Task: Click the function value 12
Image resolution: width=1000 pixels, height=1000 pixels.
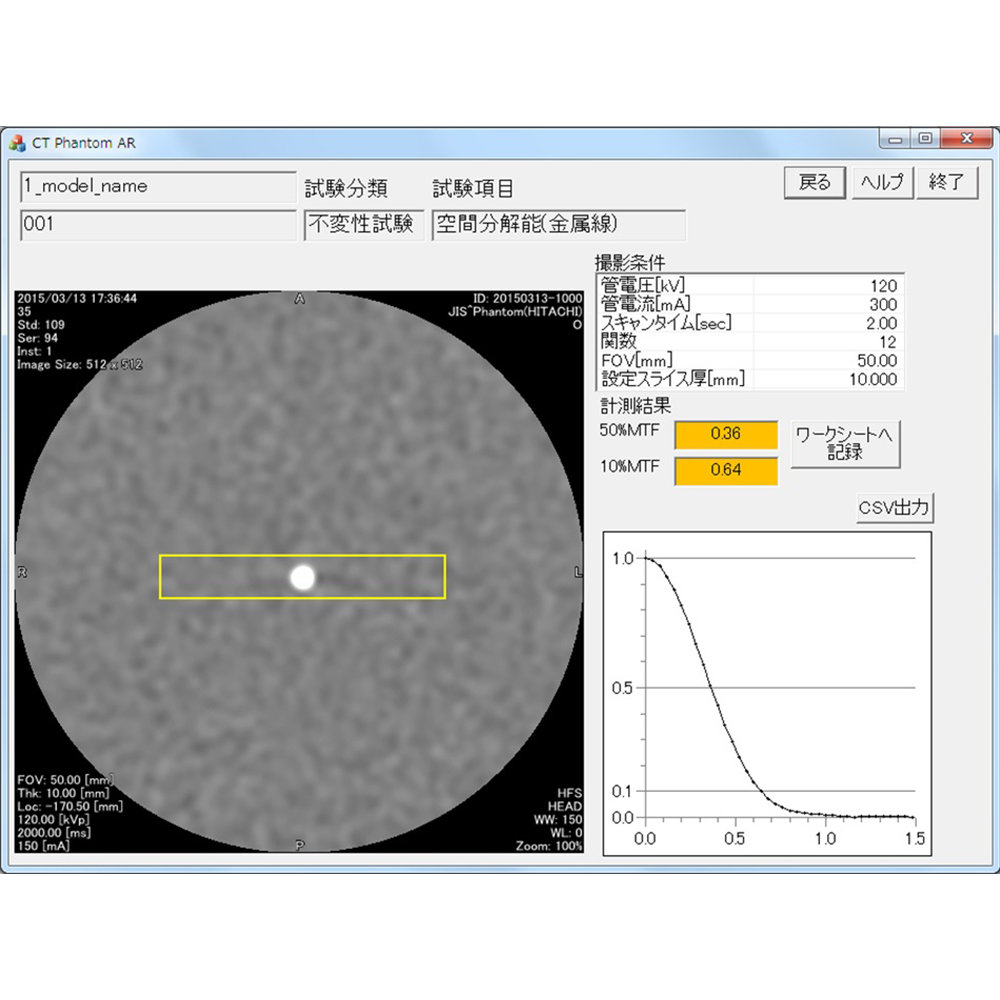Action: click(888, 342)
